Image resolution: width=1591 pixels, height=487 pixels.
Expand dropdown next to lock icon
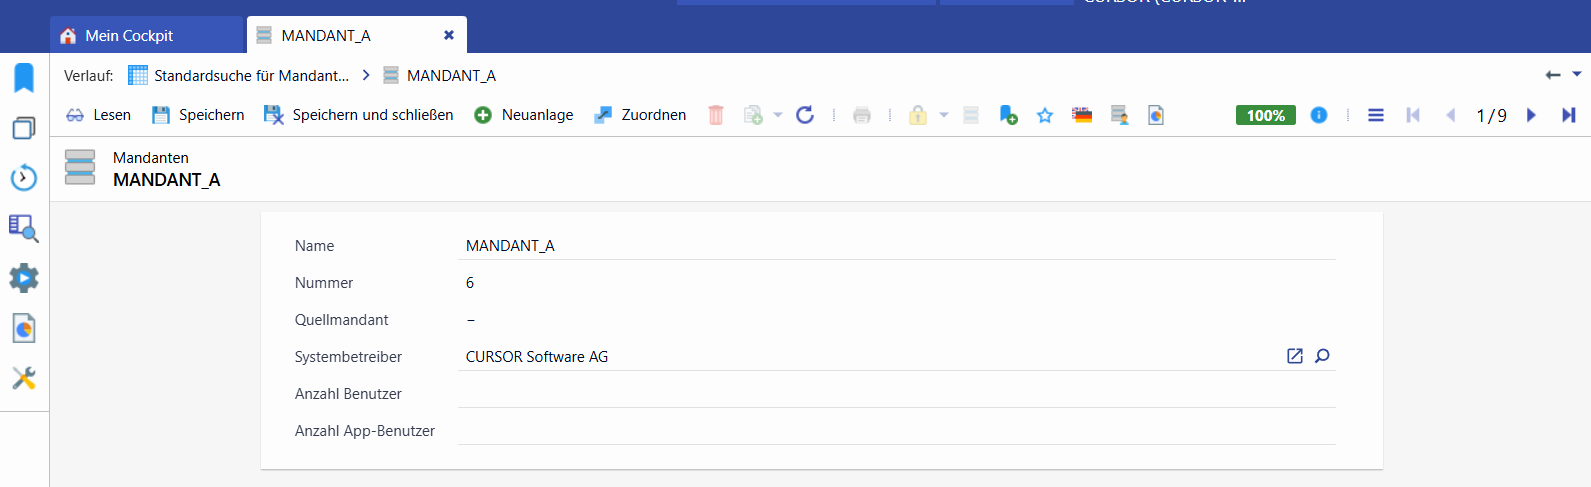pyautogui.click(x=943, y=115)
